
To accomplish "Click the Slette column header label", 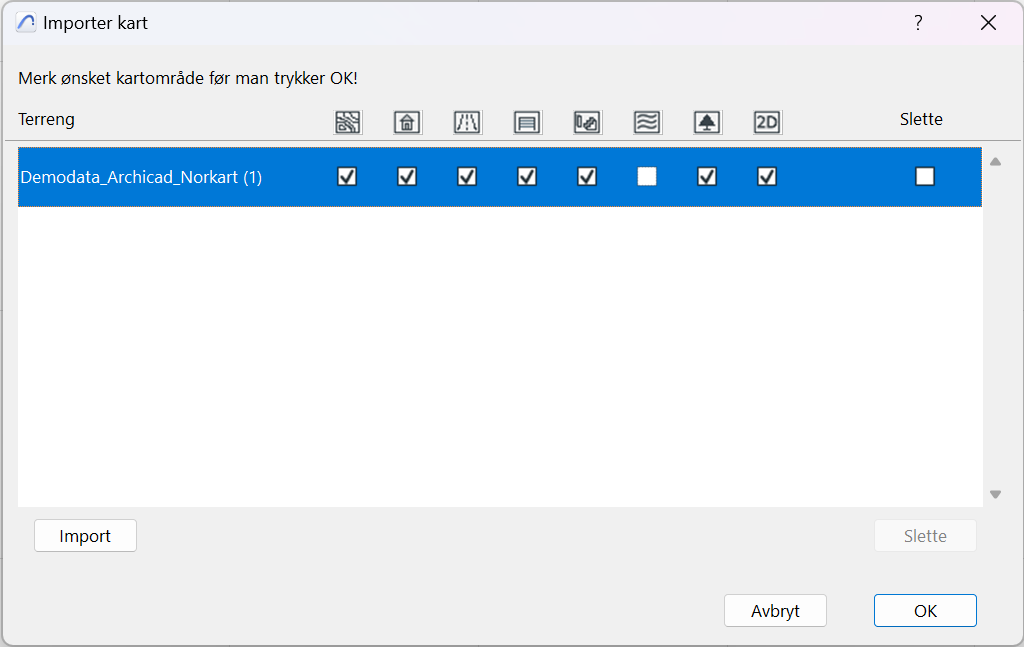I will click(x=921, y=119).
